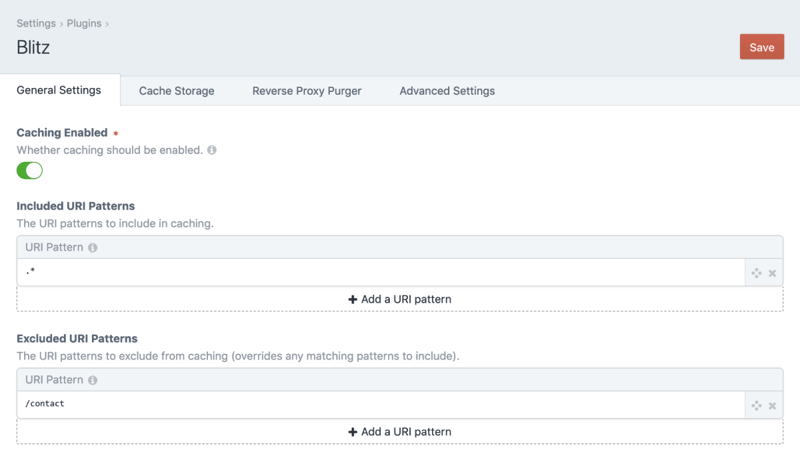Click the info icon beside Caching Enabled description
The image size is (800, 460).
pyautogui.click(x=212, y=150)
